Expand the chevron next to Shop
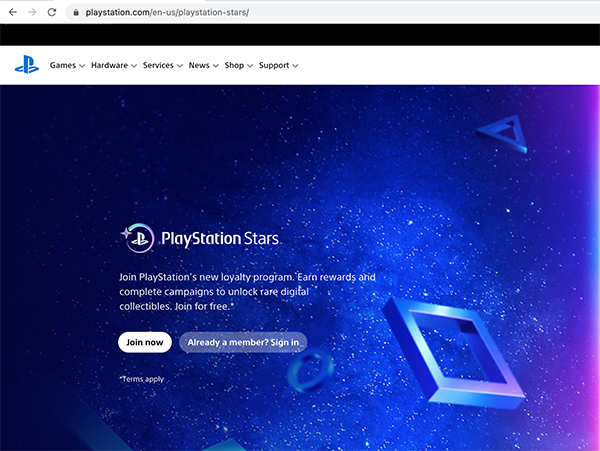Viewport: 600px width, 451px height. point(250,66)
